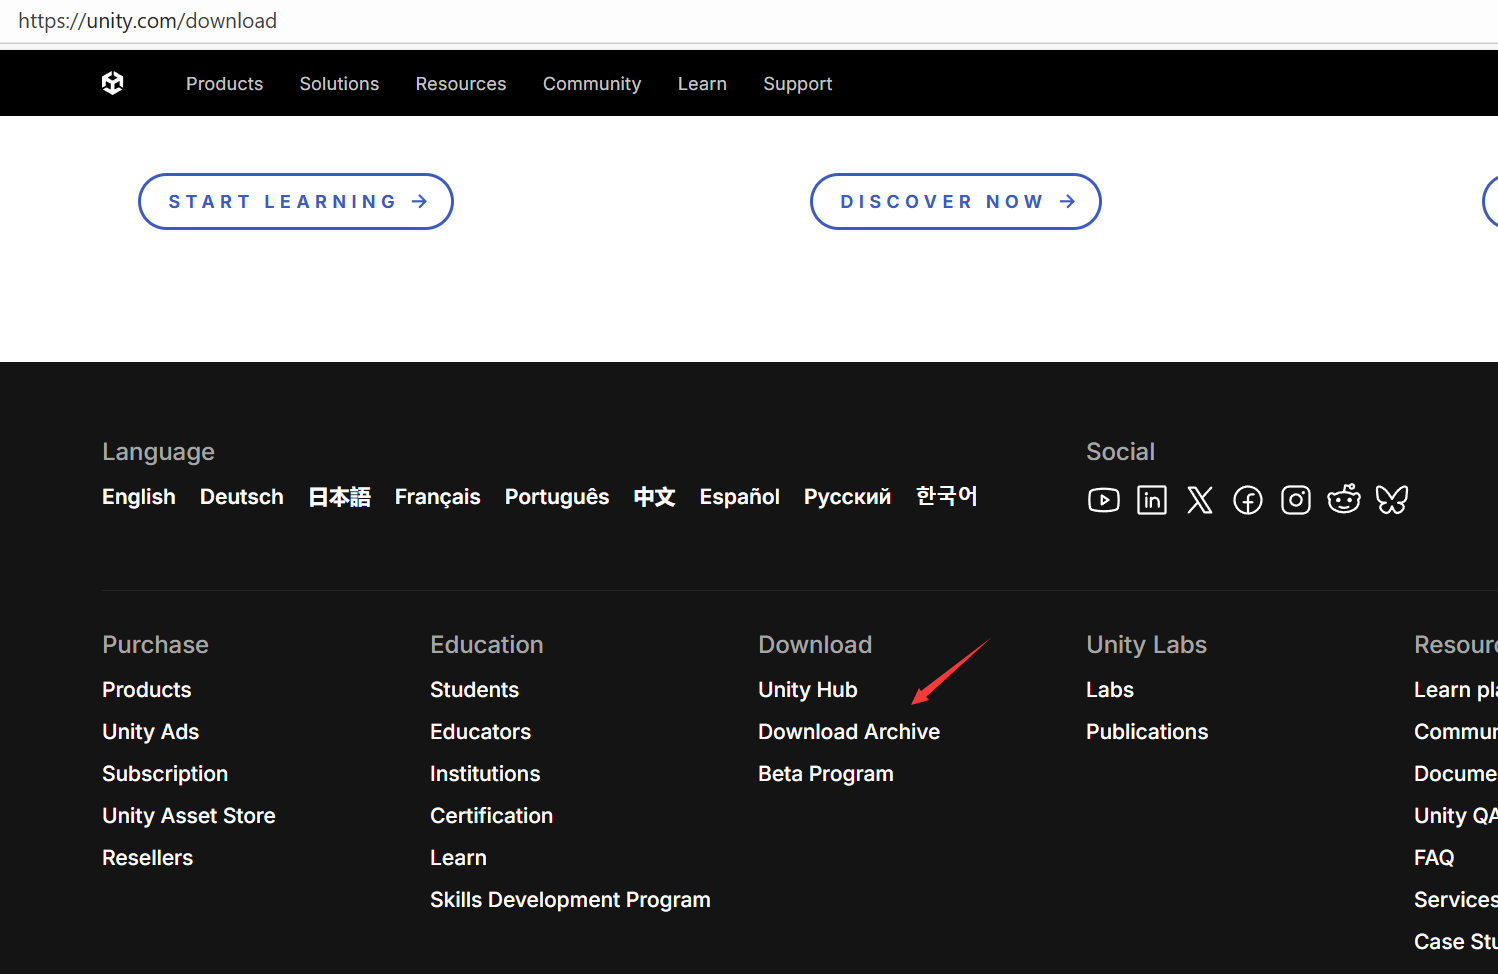Open the Unity Hub download link

[808, 690]
